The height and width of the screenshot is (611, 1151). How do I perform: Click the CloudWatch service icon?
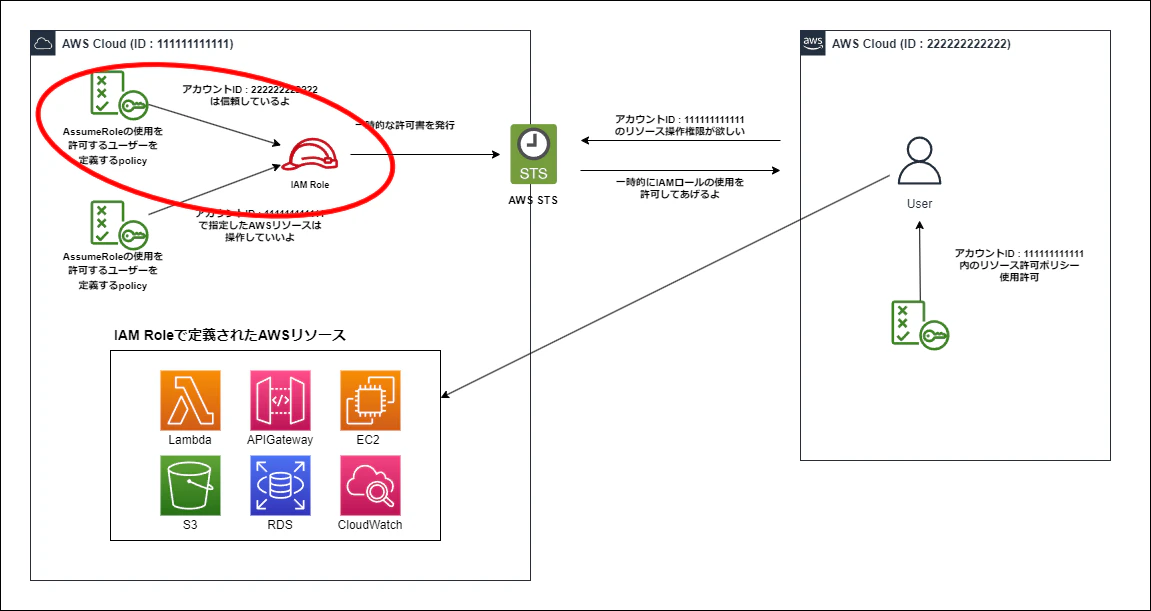[x=370, y=485]
